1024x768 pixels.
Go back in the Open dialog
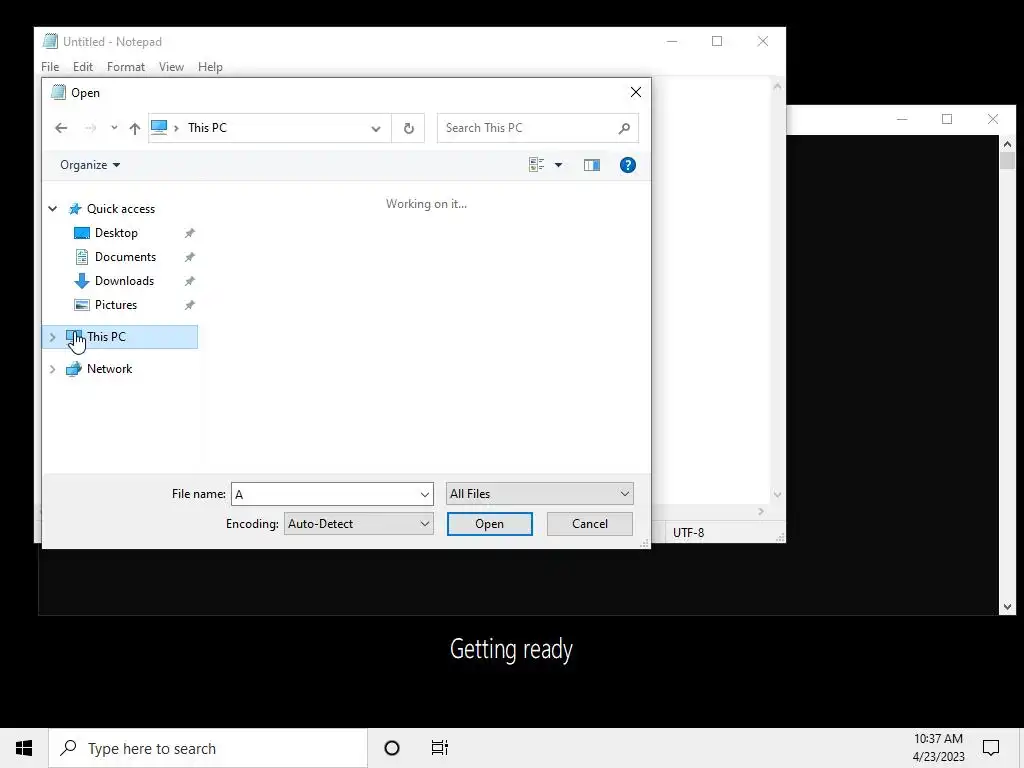coord(61,128)
